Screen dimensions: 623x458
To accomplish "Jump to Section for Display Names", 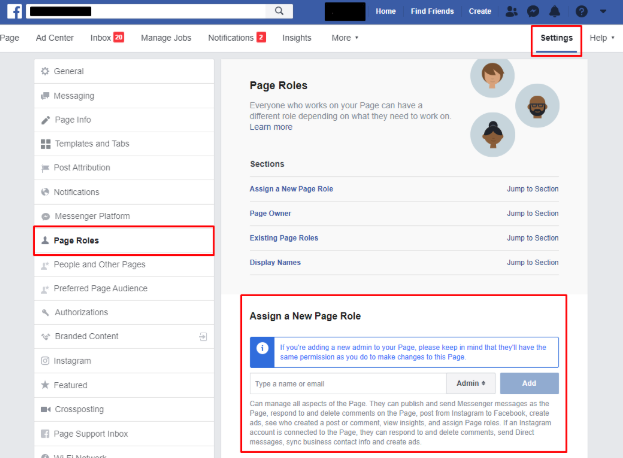I will pos(532,263).
